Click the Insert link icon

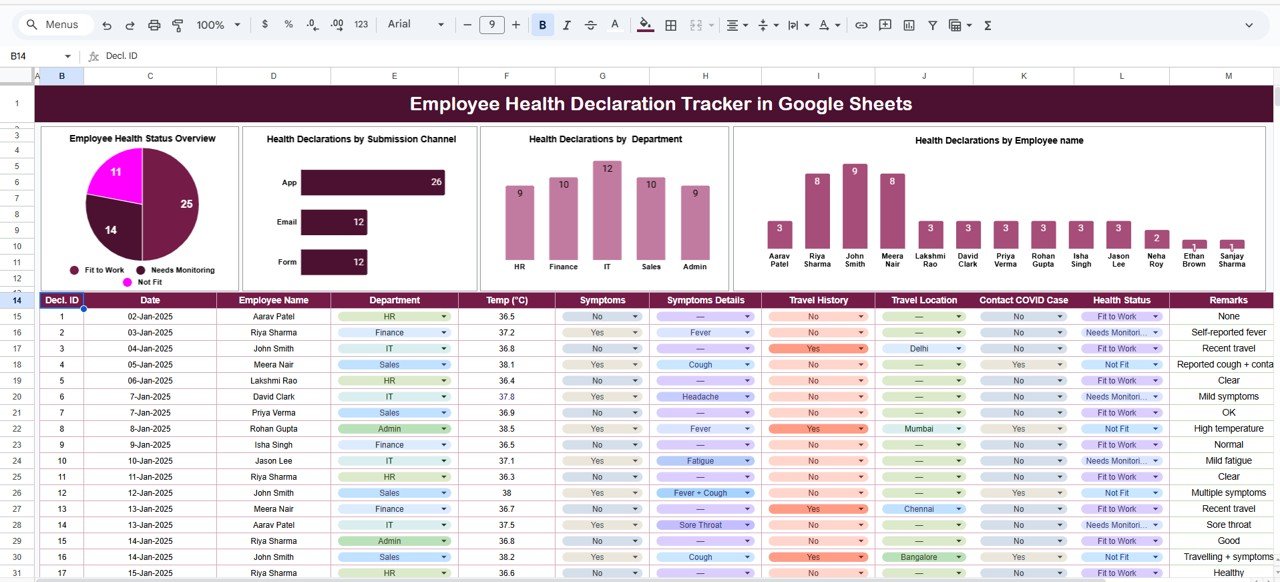click(861, 25)
